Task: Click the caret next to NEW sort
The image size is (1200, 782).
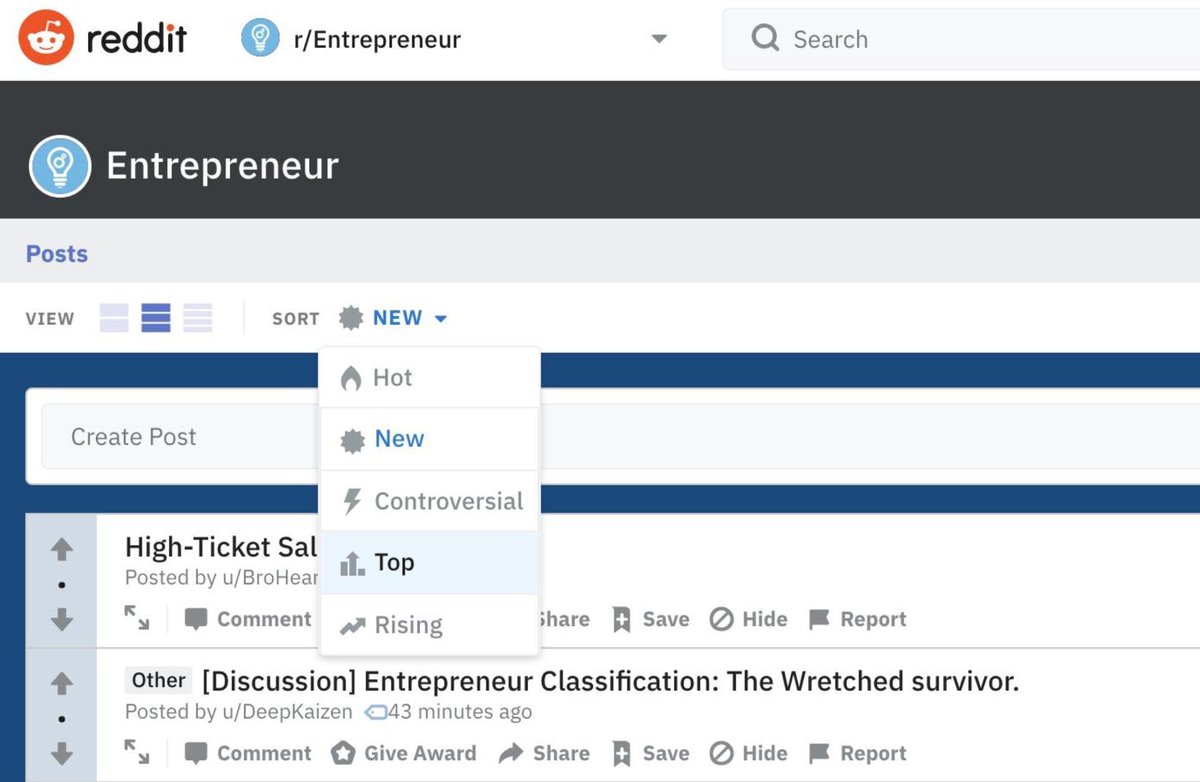Action: 441,319
